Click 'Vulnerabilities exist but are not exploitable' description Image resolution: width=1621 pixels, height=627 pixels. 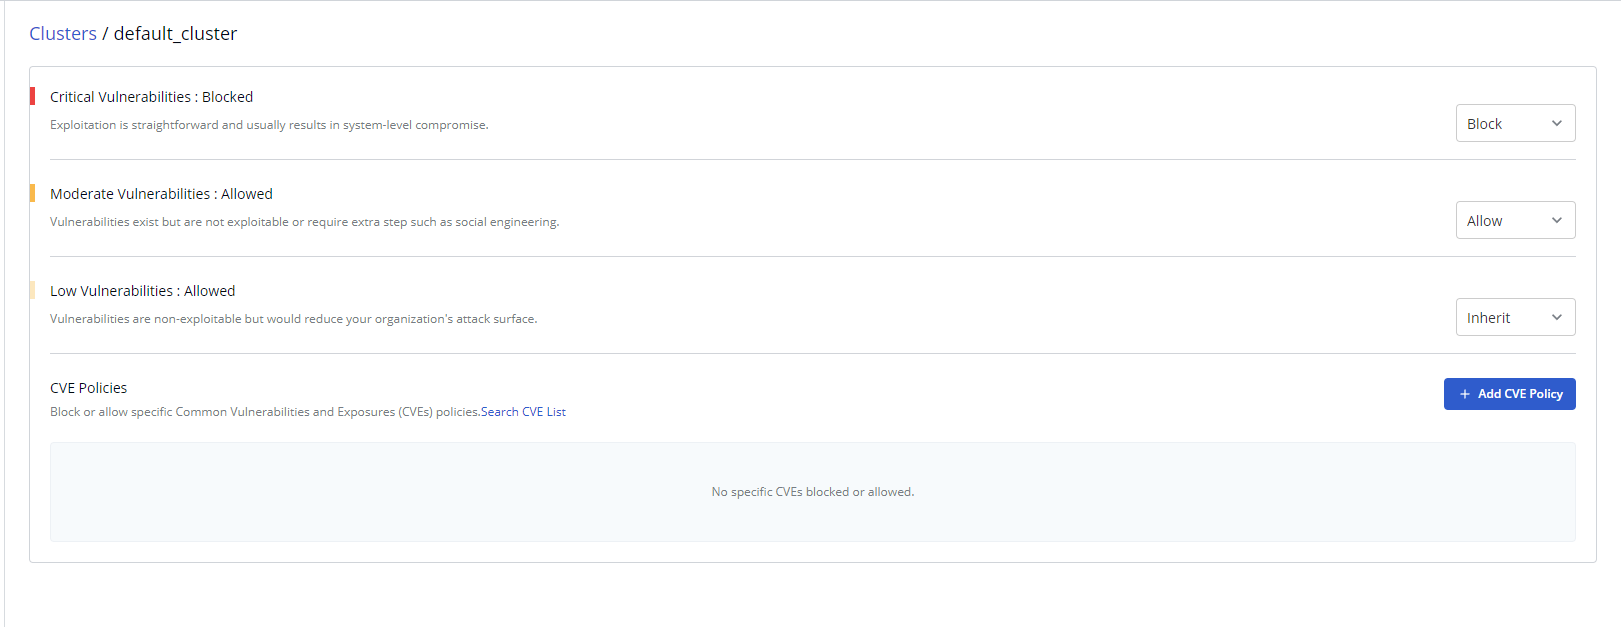coord(305,222)
